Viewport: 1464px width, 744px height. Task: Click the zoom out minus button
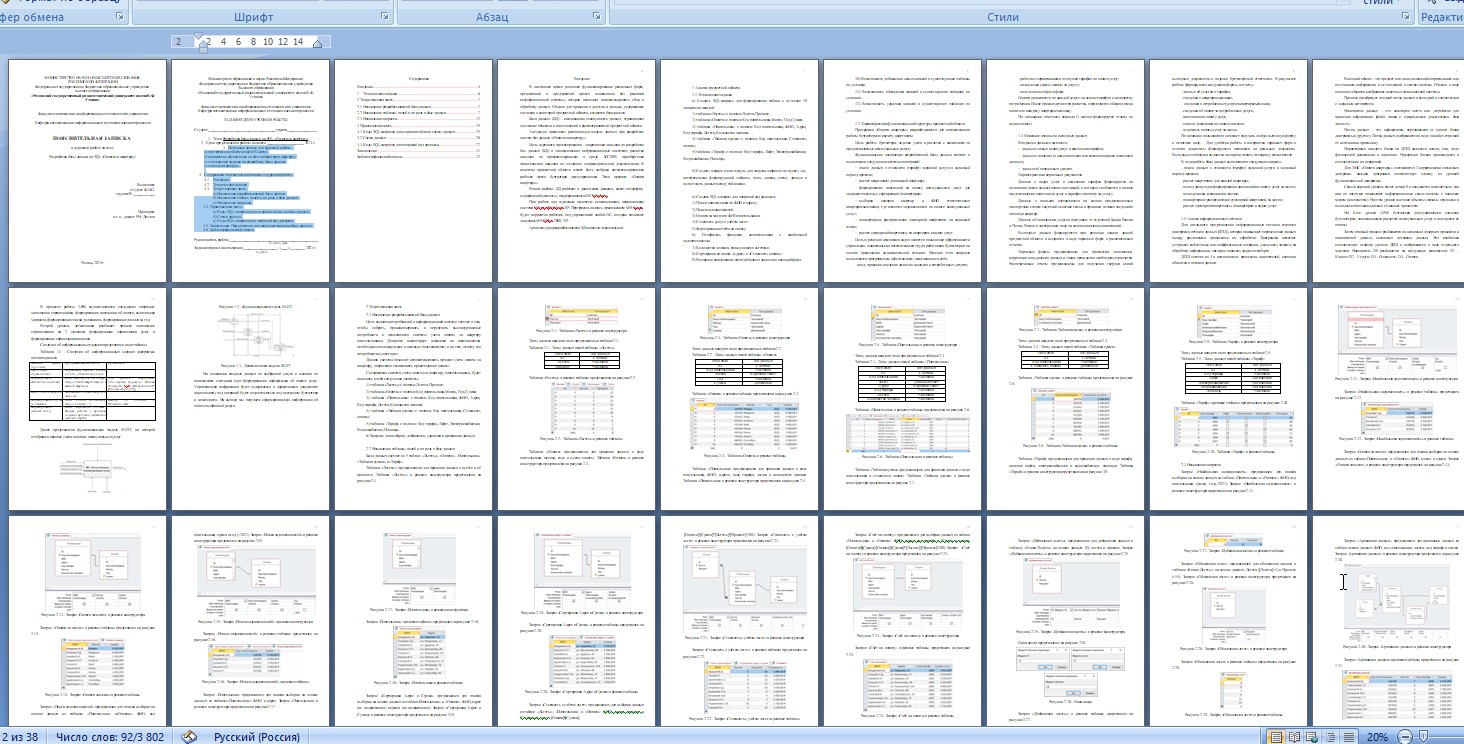click(1405, 736)
